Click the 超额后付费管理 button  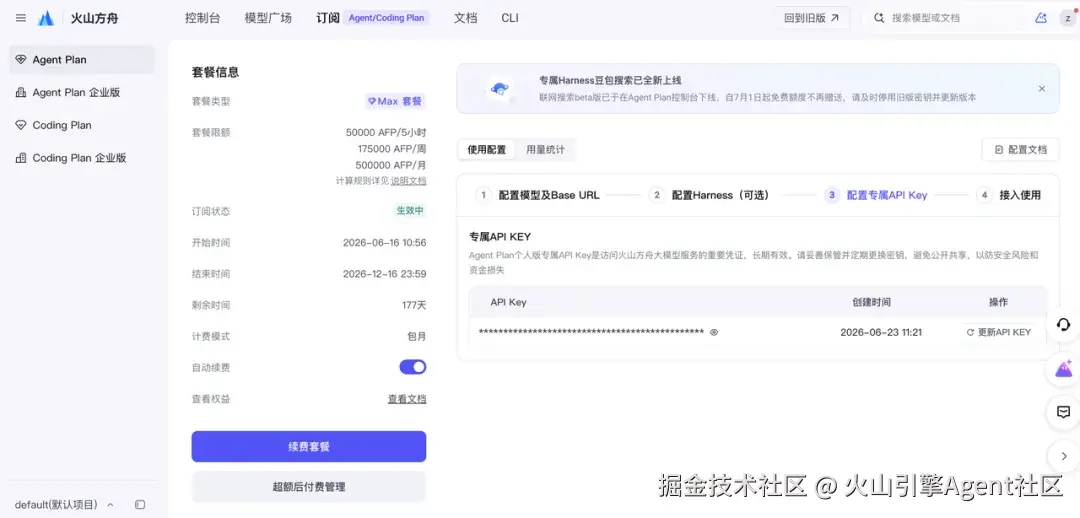(309, 487)
